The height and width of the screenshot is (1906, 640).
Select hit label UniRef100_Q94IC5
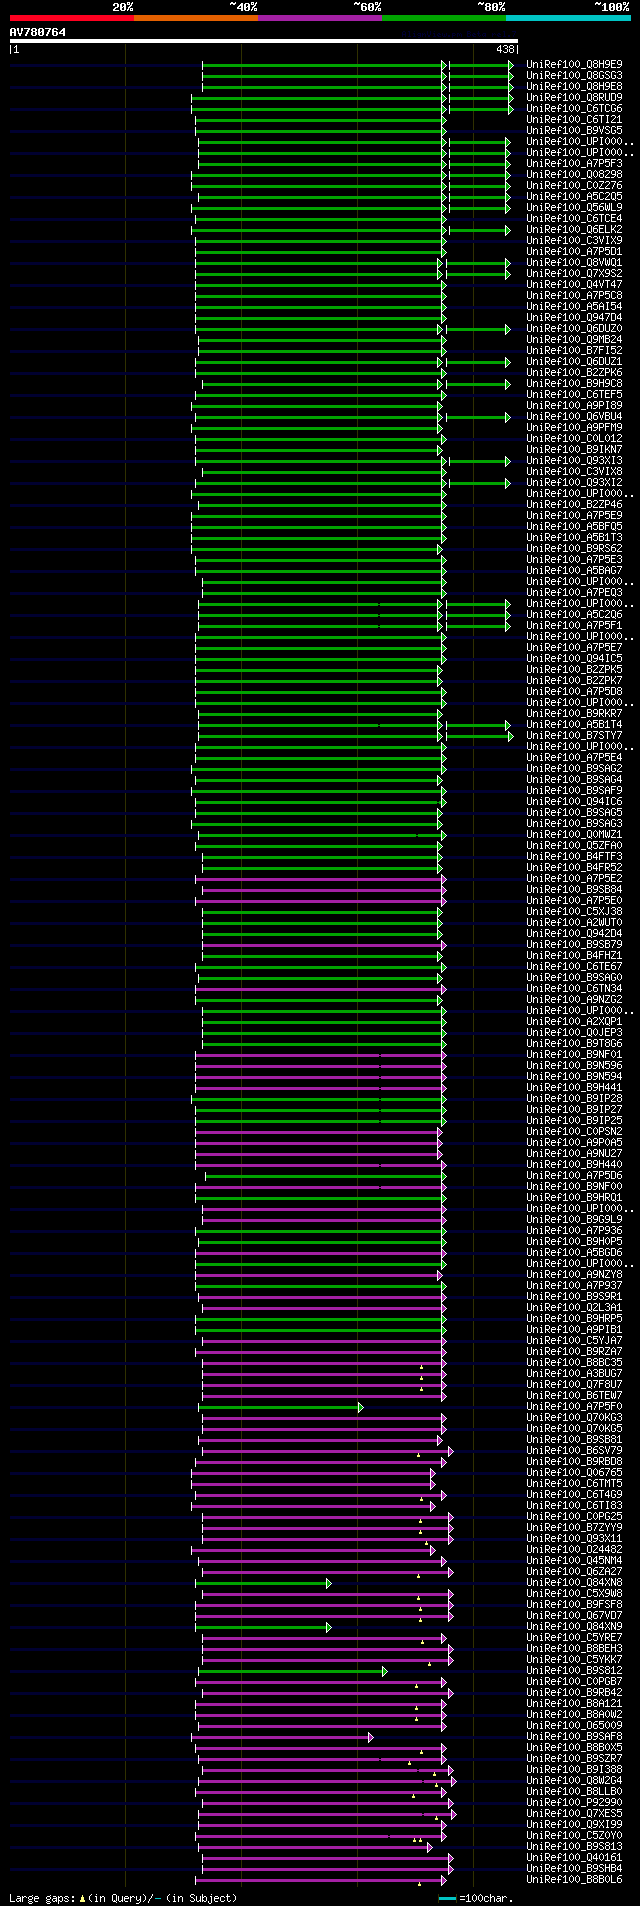click(574, 658)
